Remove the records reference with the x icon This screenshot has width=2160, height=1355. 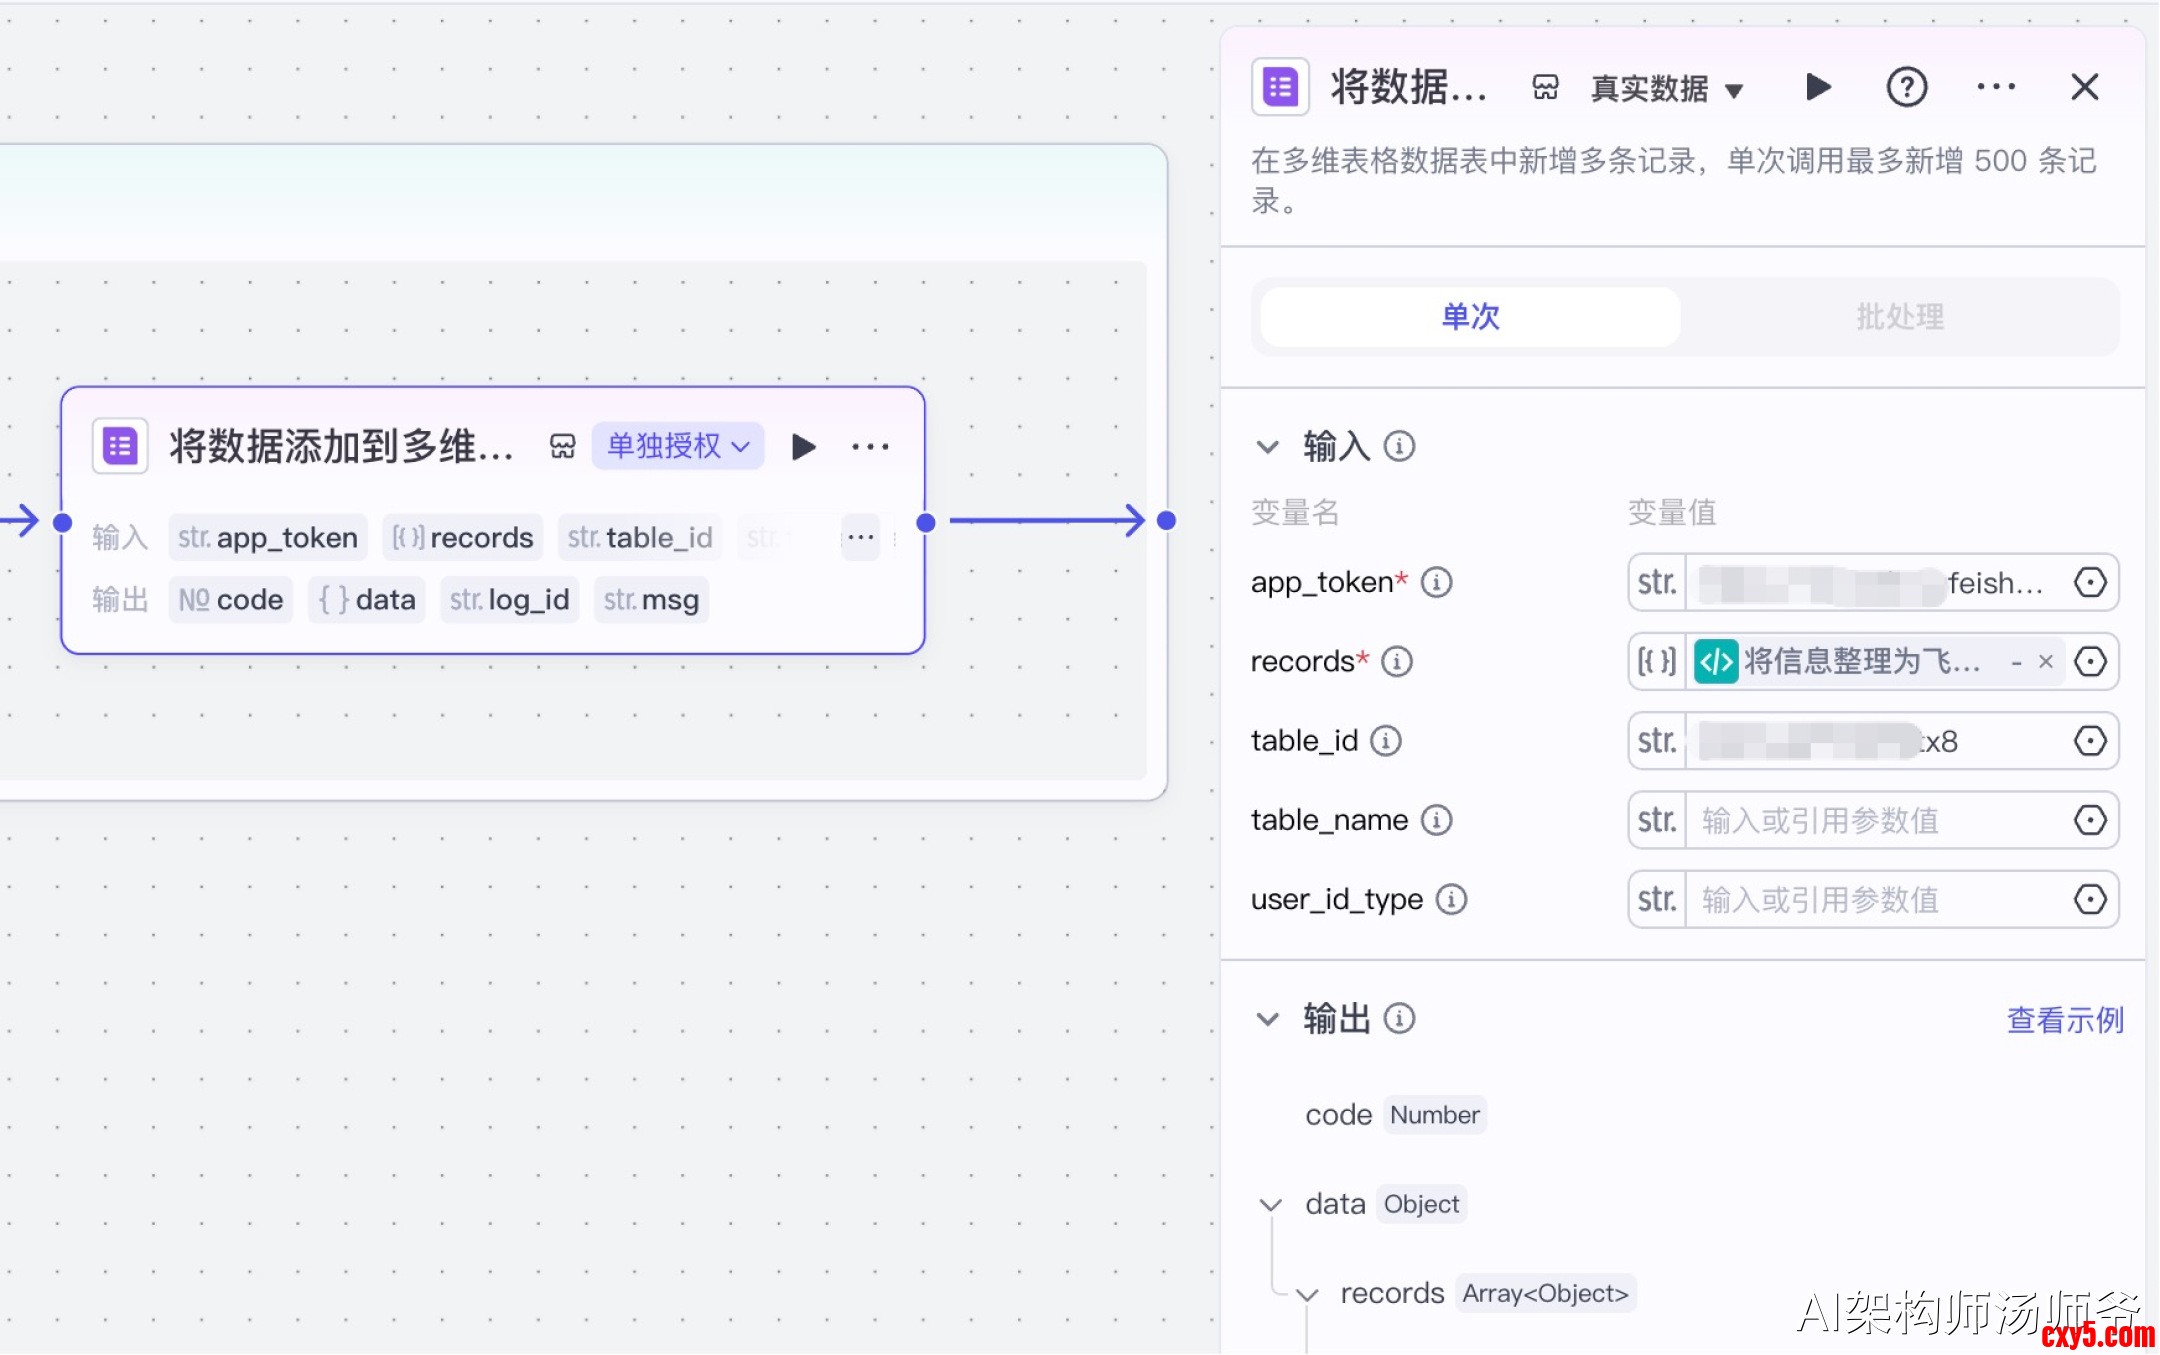point(2046,661)
